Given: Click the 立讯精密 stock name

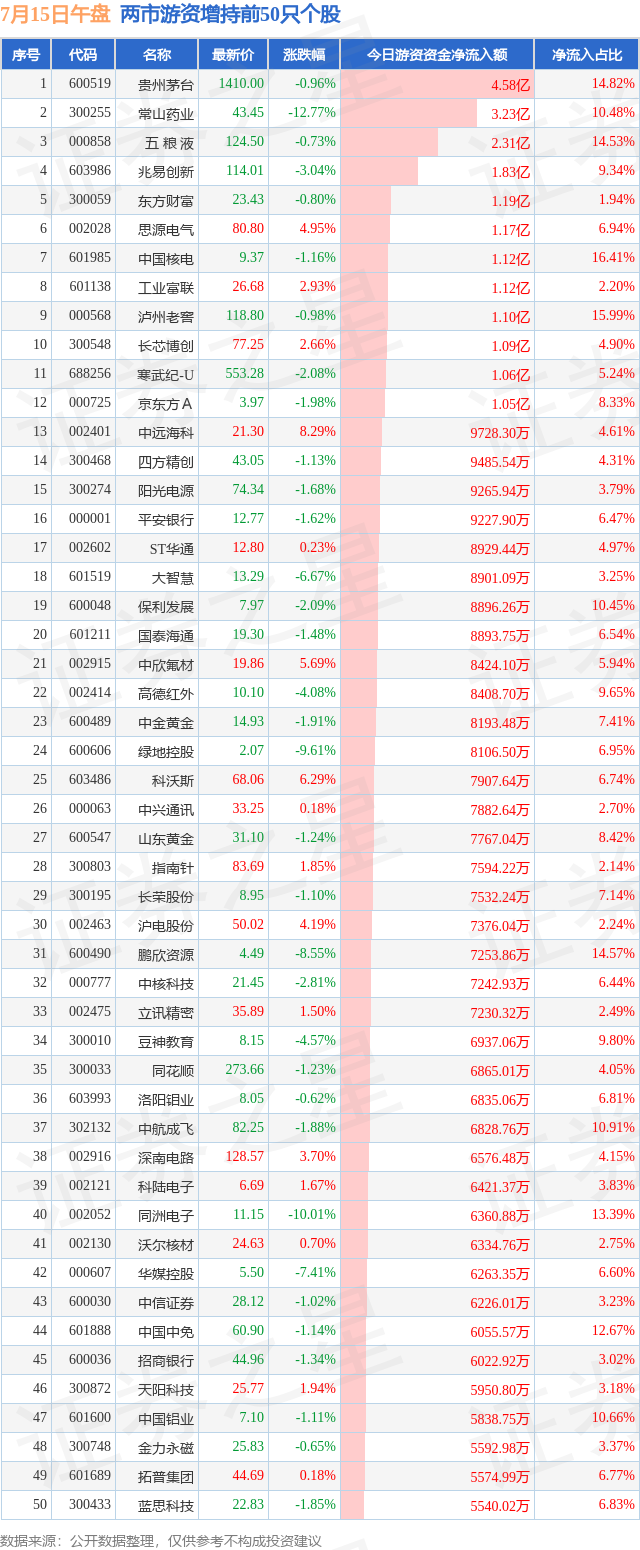Looking at the screenshot, I should [166, 1013].
